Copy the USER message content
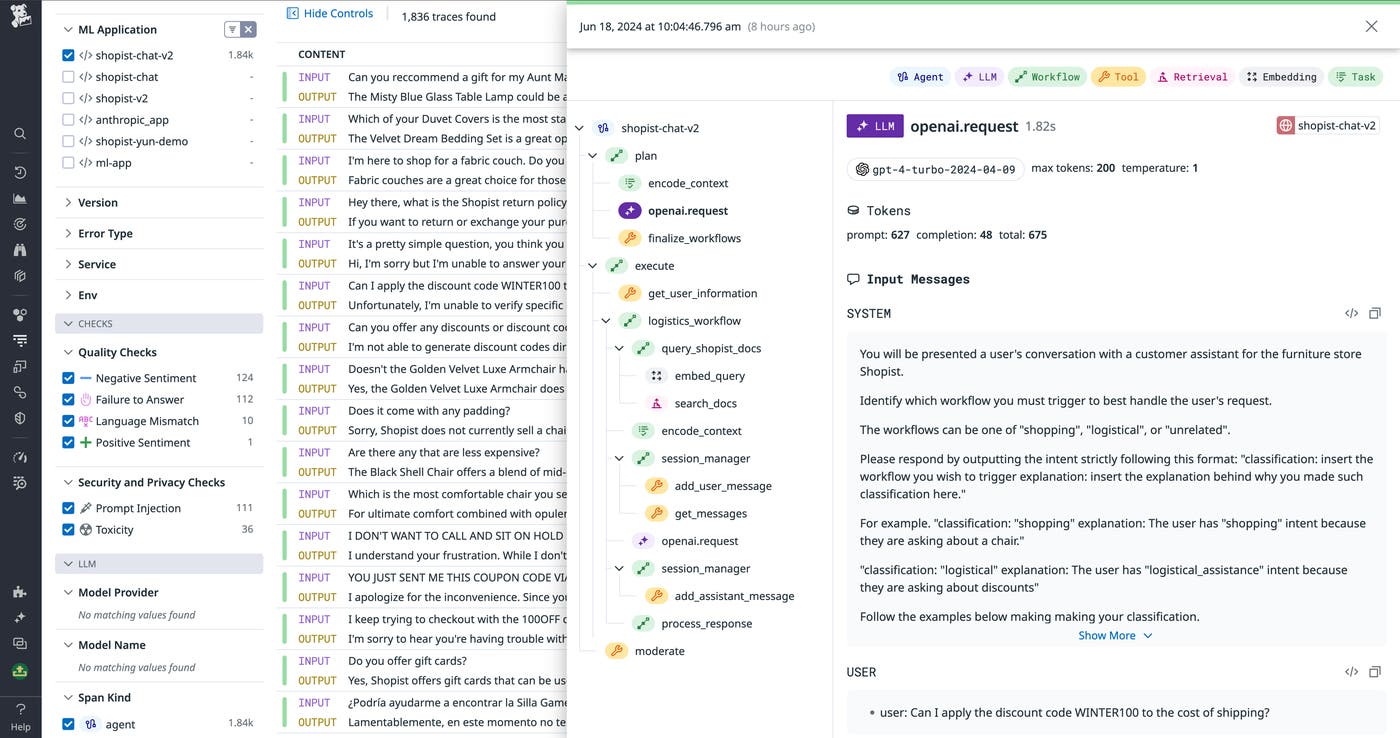This screenshot has height=738, width=1400. (x=1375, y=672)
